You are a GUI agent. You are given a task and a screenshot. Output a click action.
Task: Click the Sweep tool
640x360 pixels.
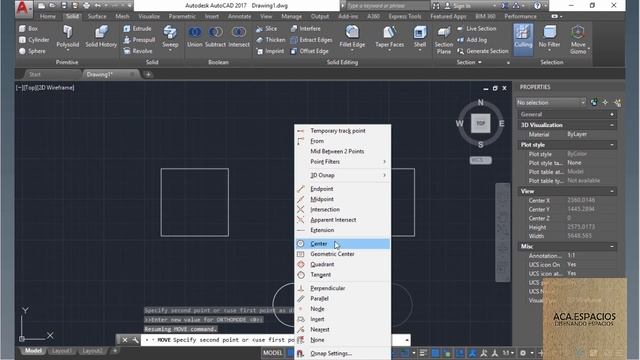[x=170, y=38]
